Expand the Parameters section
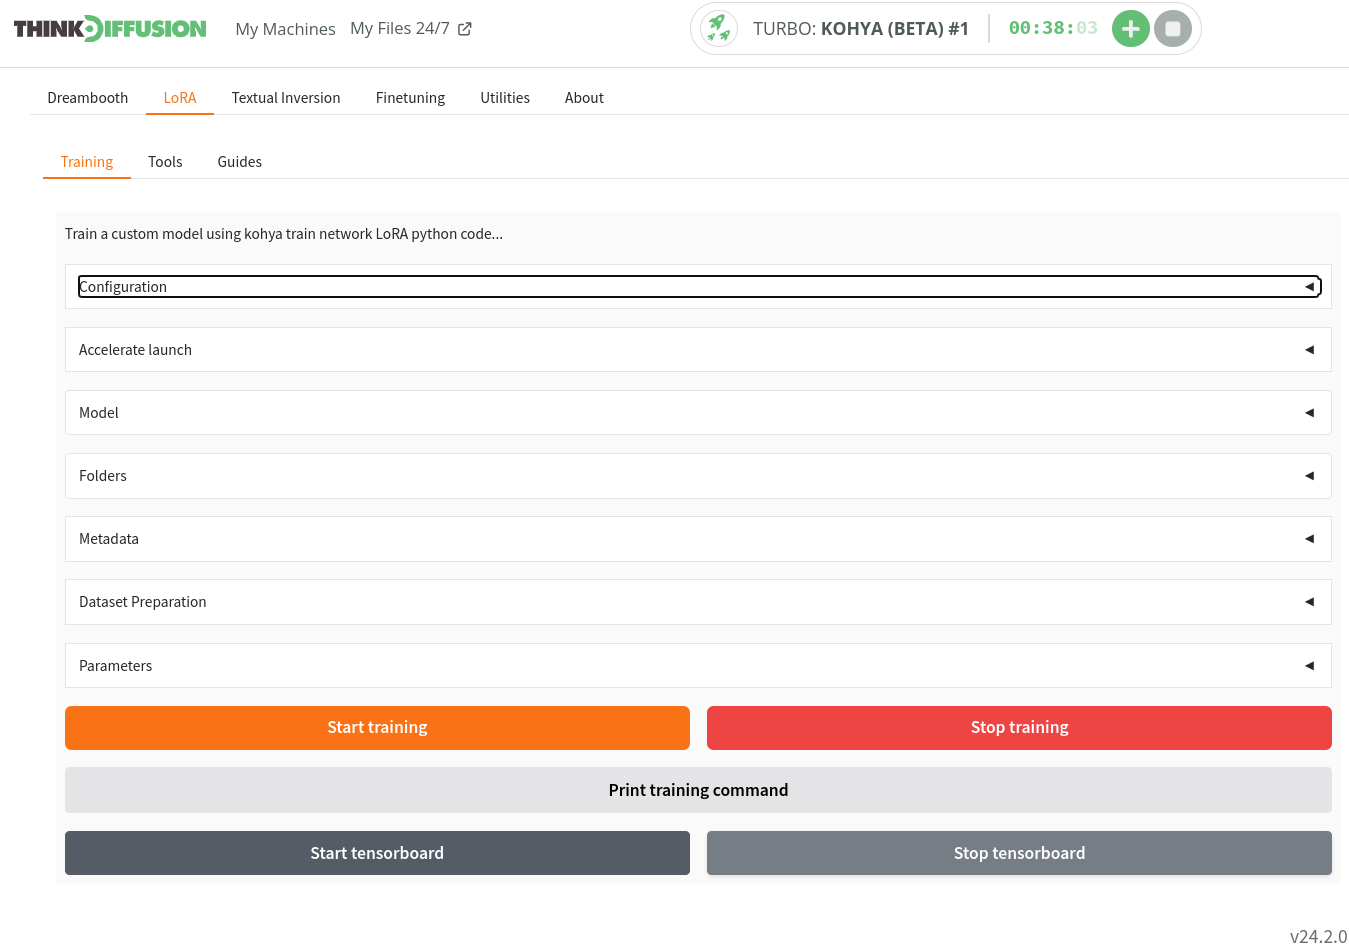This screenshot has height=948, width=1349. point(698,665)
